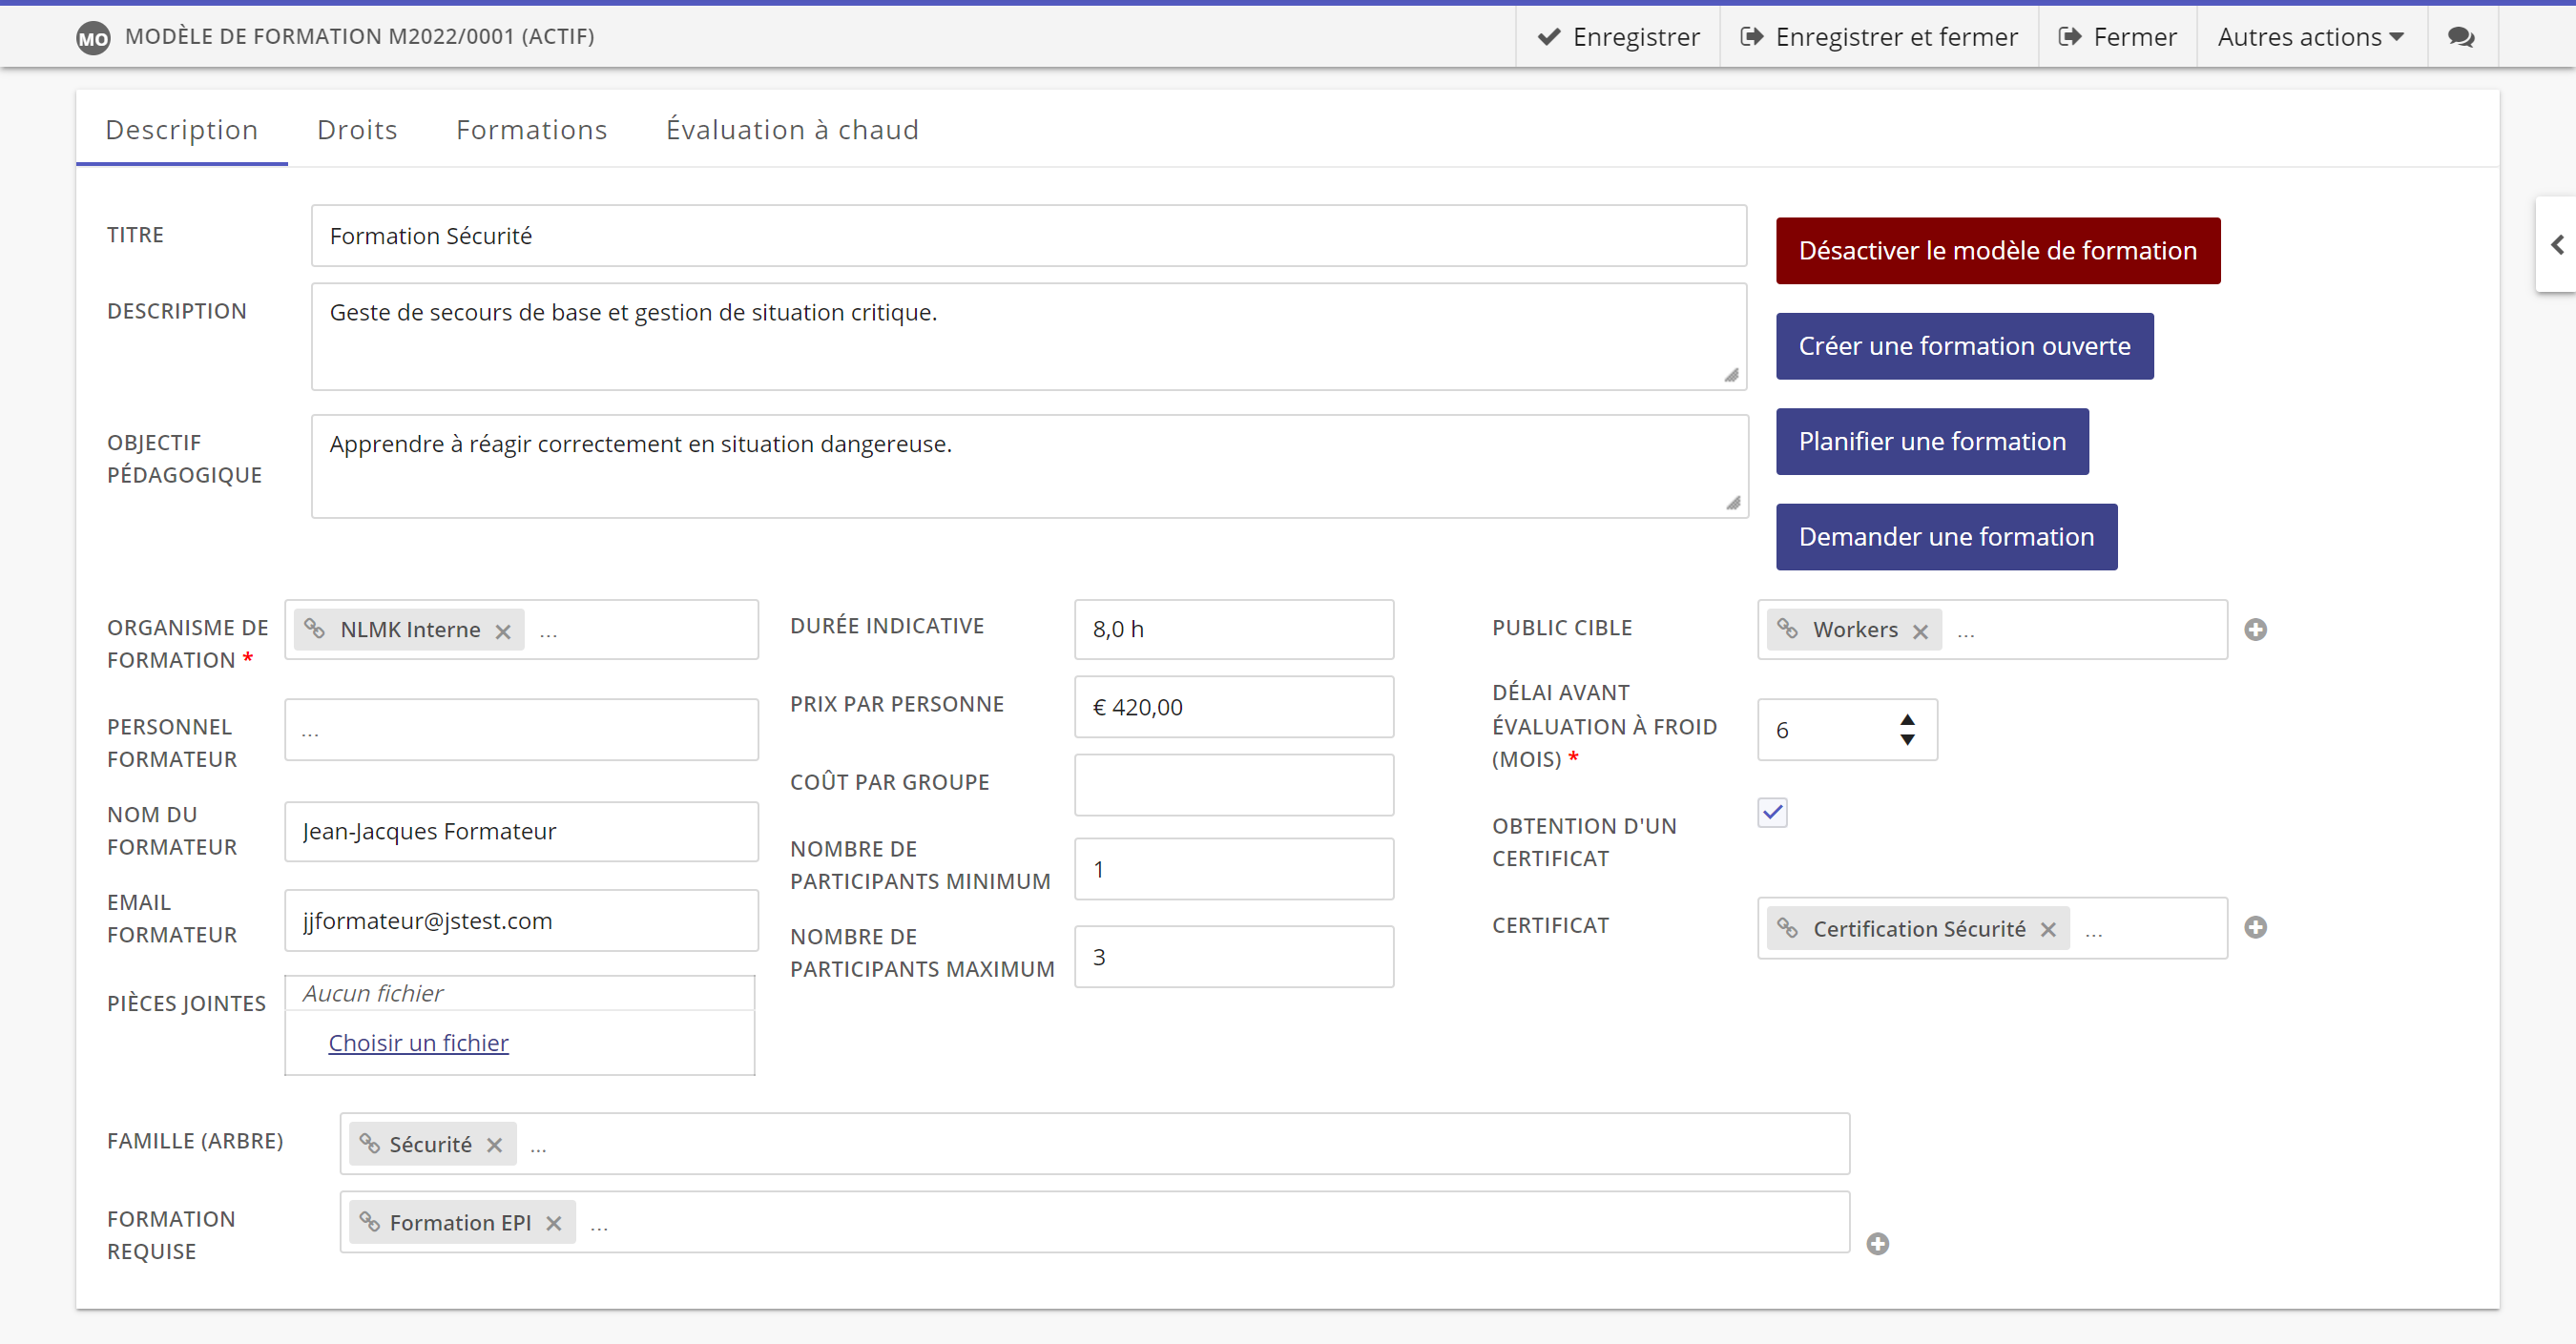Open the NLMK Interne link icon

click(x=315, y=628)
